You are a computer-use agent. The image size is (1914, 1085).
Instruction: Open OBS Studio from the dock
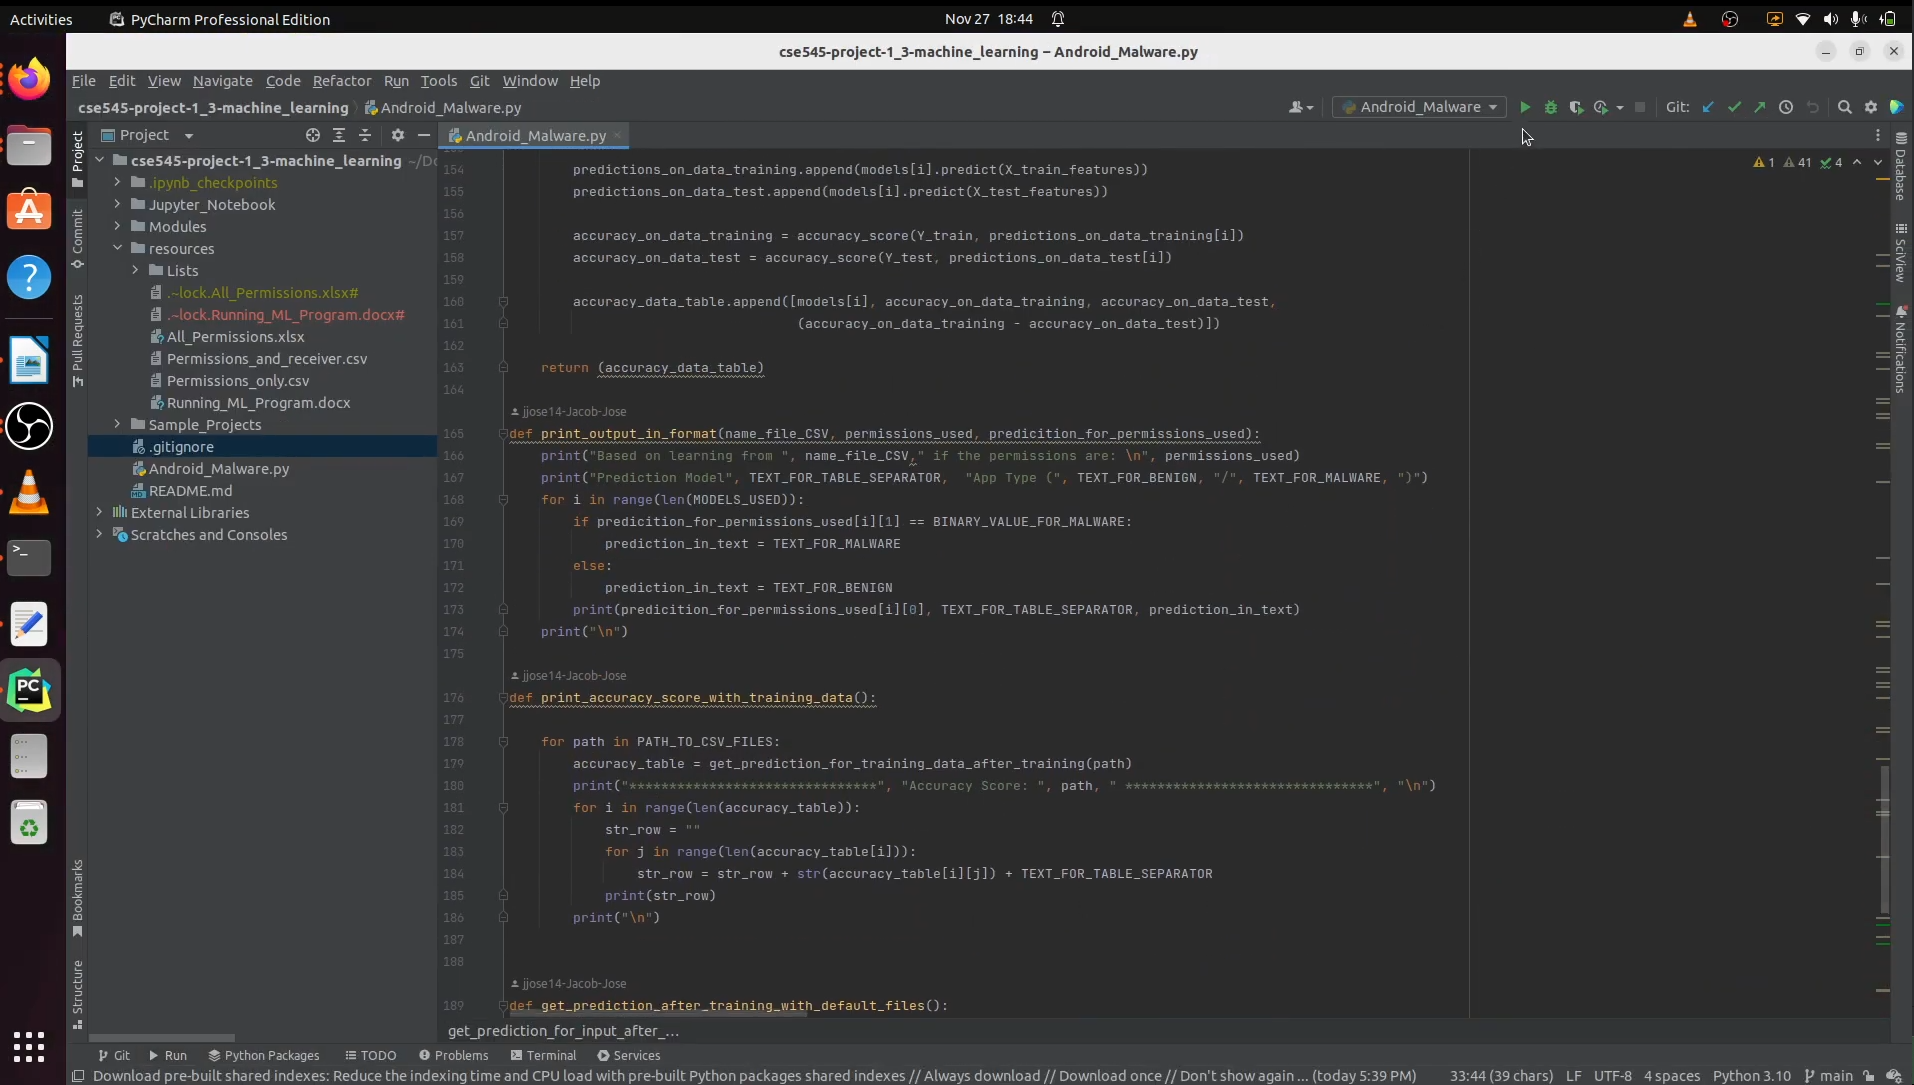pos(29,426)
